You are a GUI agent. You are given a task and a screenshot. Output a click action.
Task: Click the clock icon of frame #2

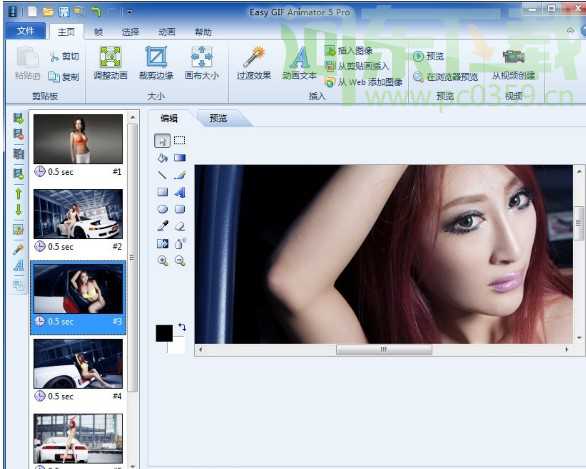[x=40, y=246]
